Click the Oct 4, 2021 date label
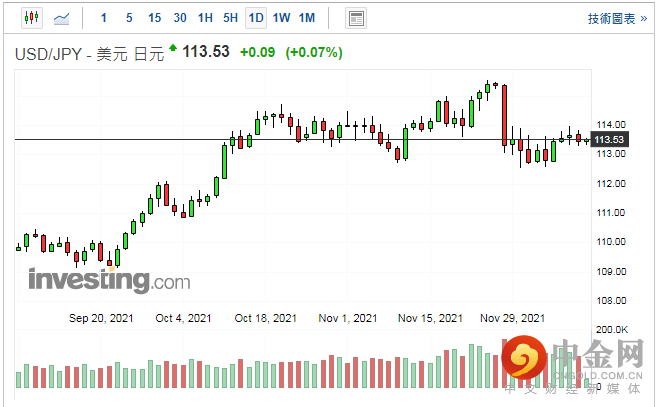The height and width of the screenshot is (407, 658). coord(183,318)
